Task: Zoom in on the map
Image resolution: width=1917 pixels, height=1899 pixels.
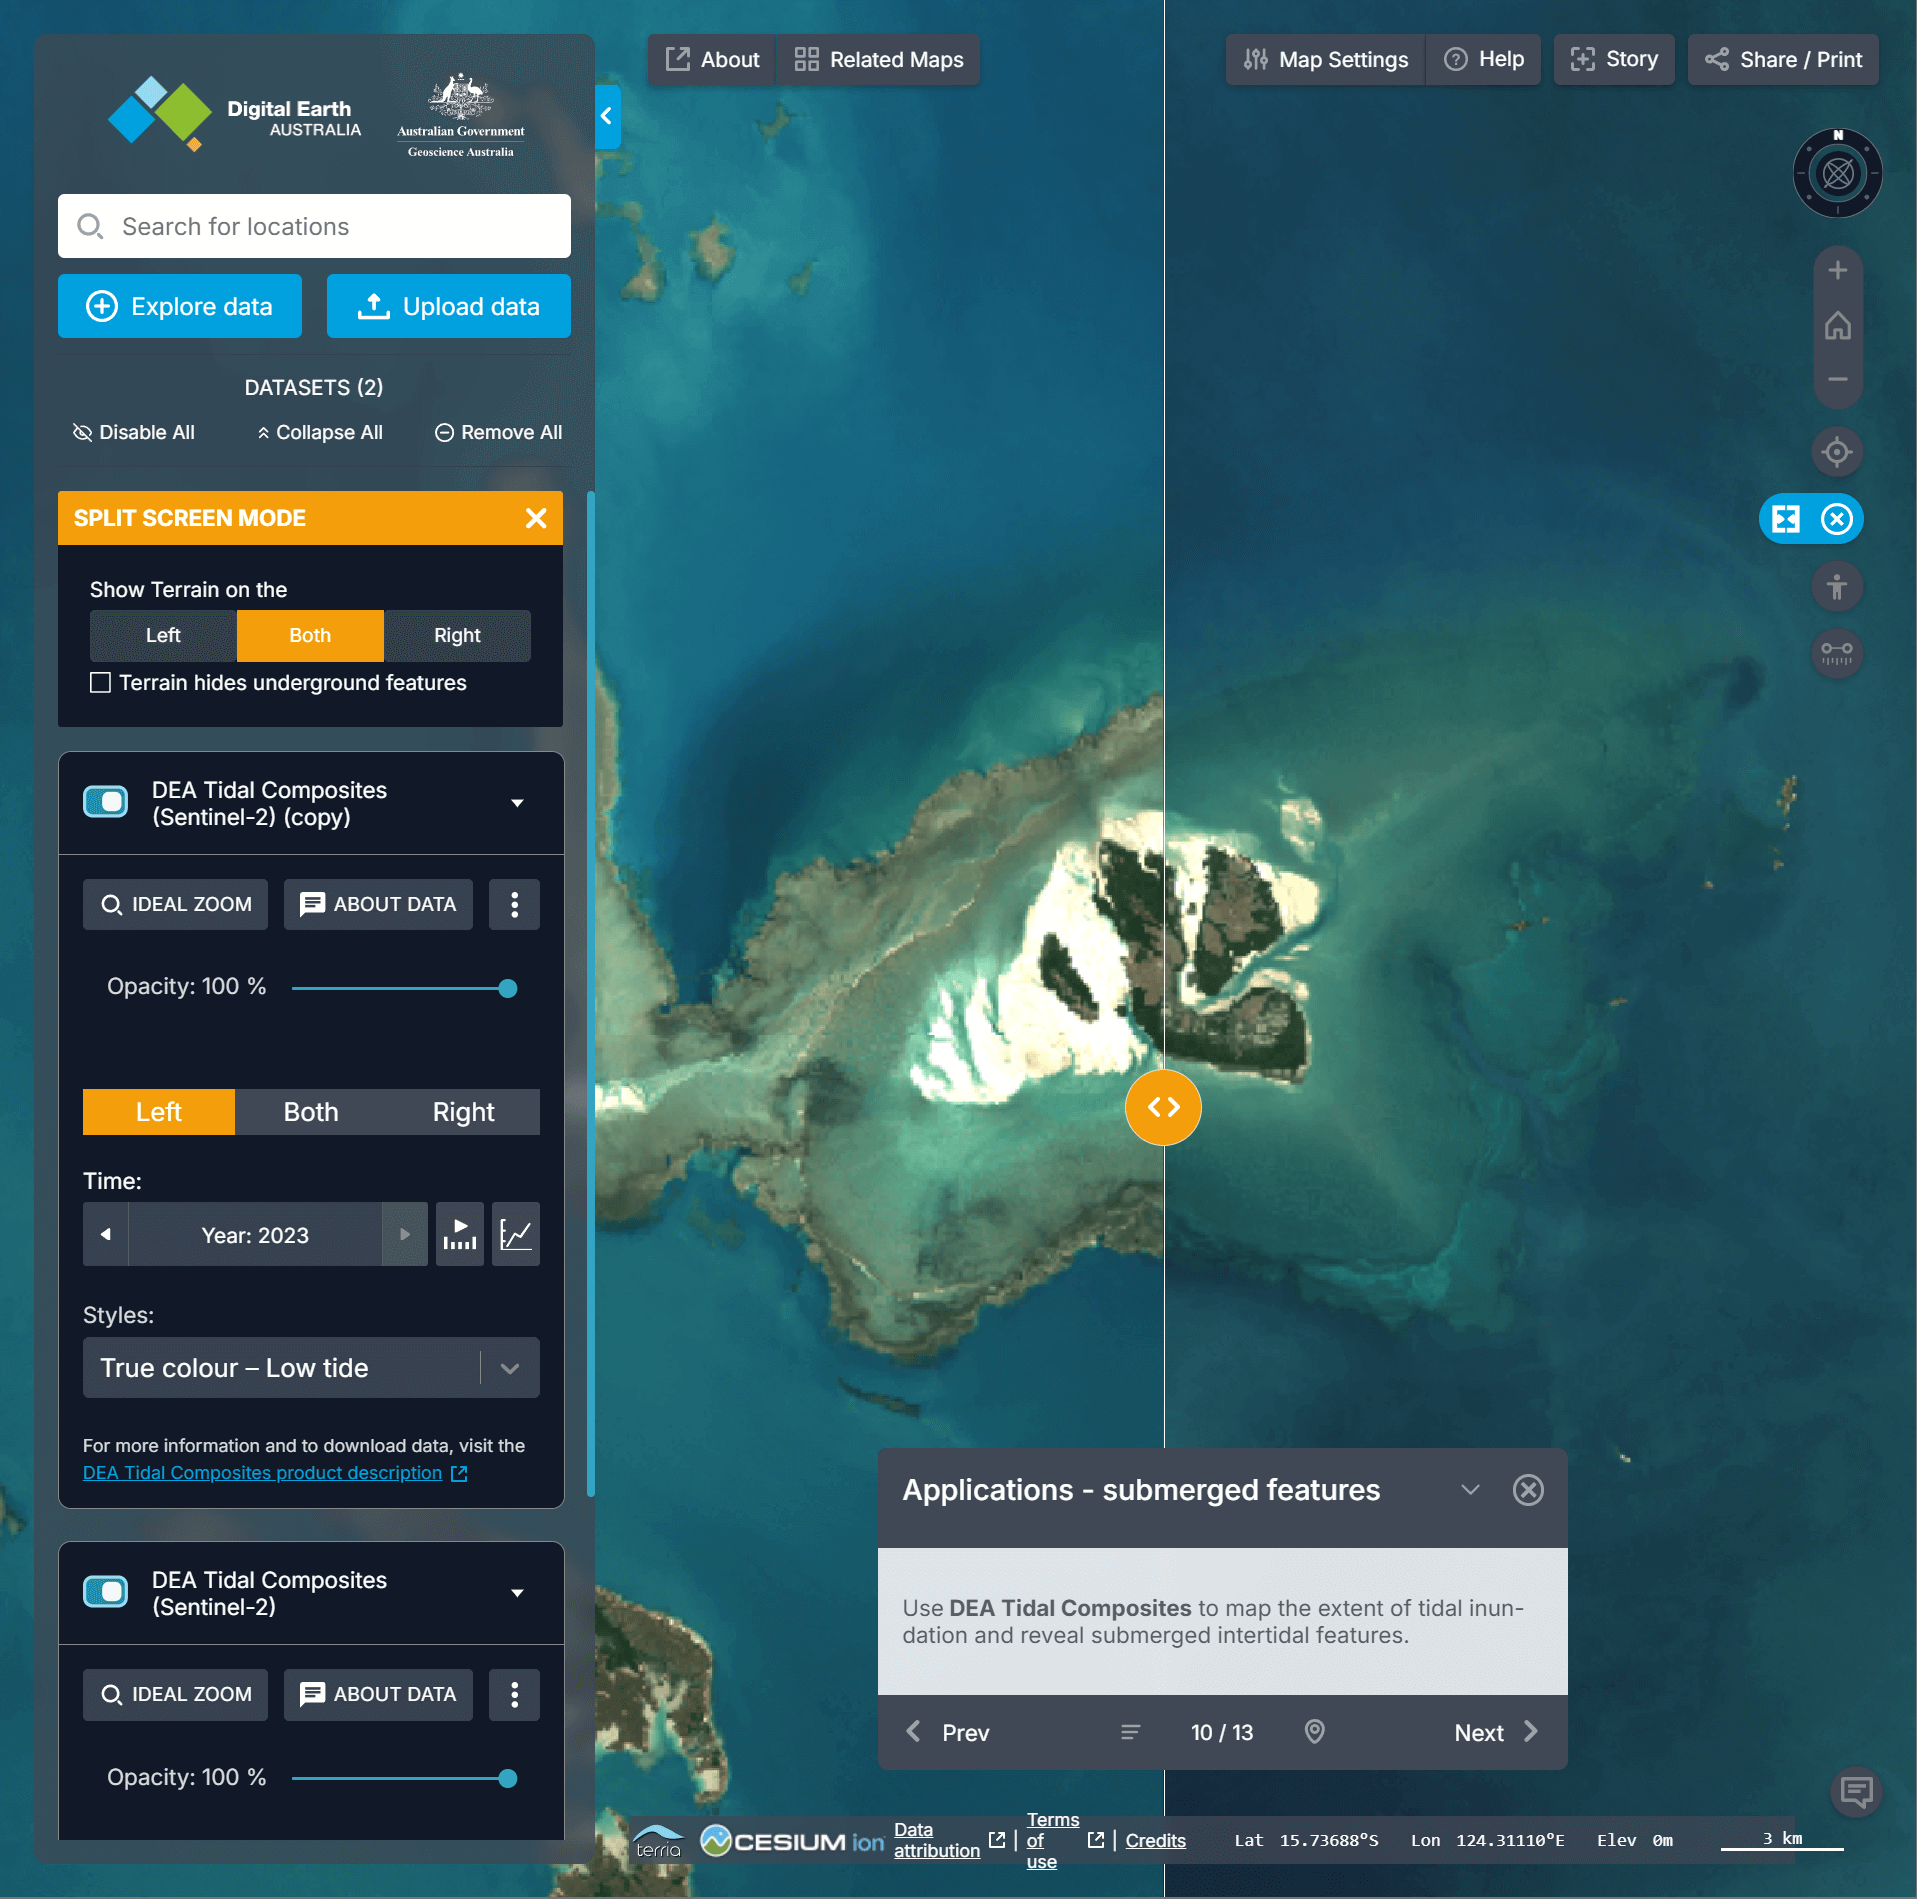Action: click(x=1836, y=271)
